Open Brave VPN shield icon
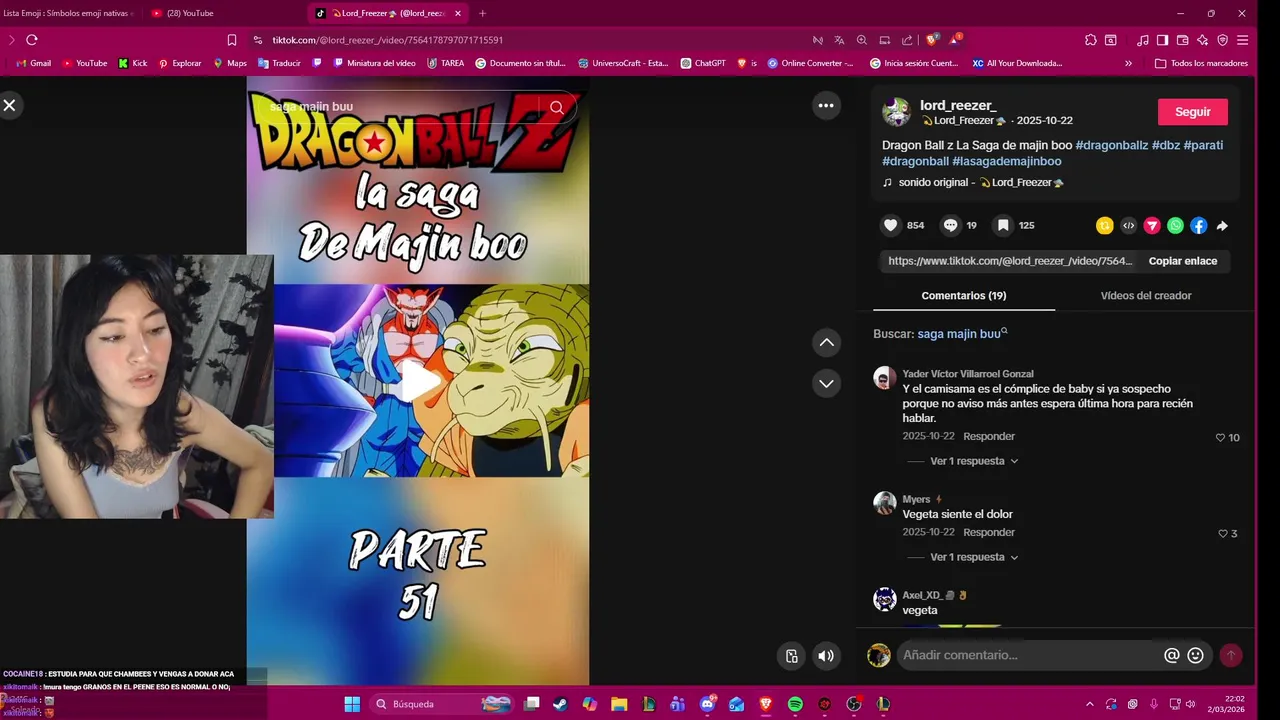 click(1222, 40)
